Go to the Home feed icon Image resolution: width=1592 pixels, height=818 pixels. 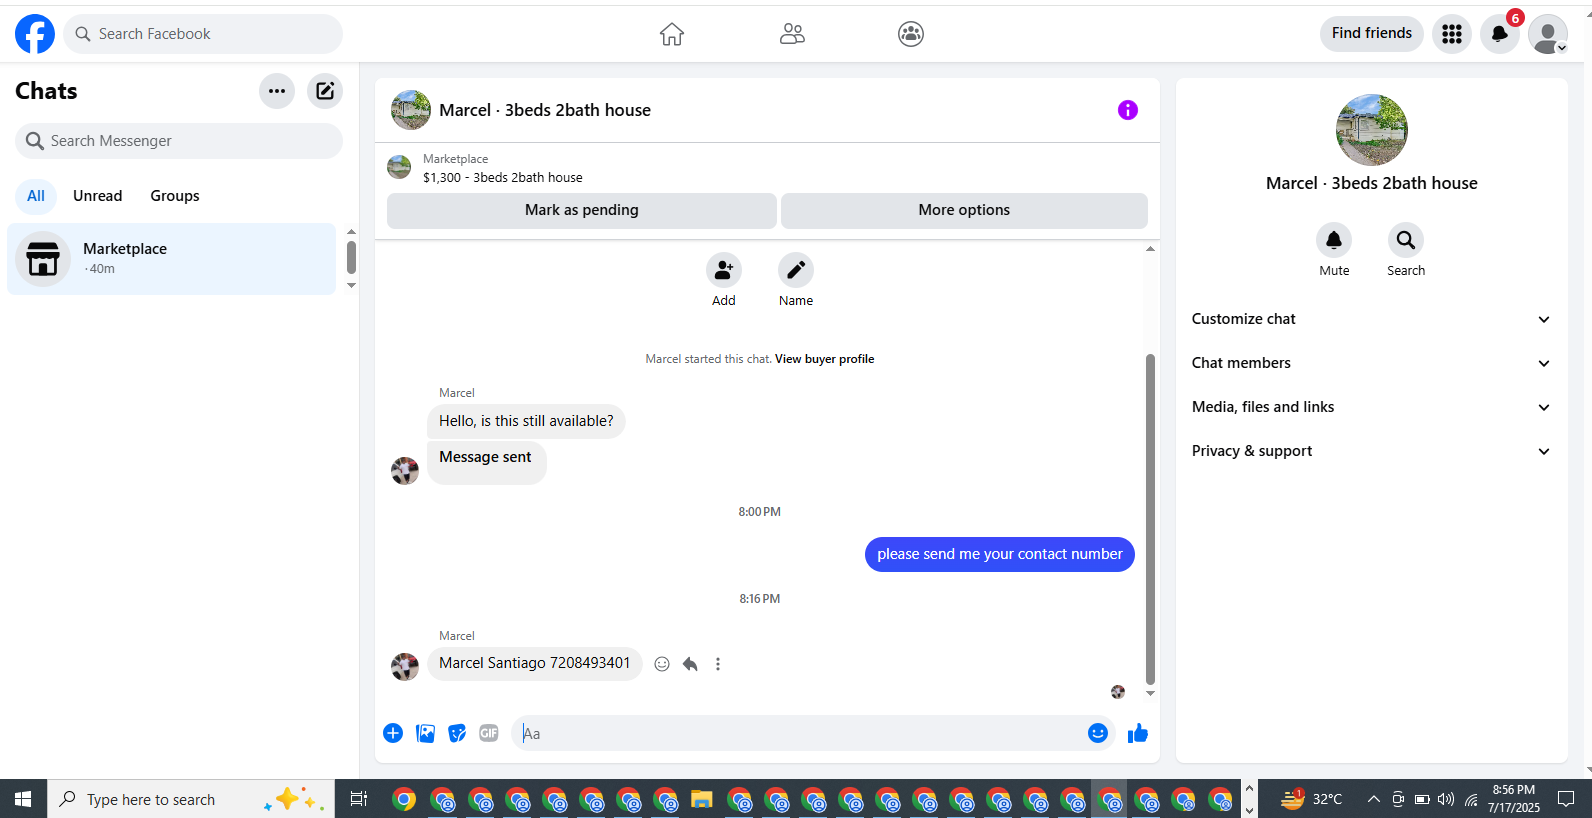[x=672, y=34]
